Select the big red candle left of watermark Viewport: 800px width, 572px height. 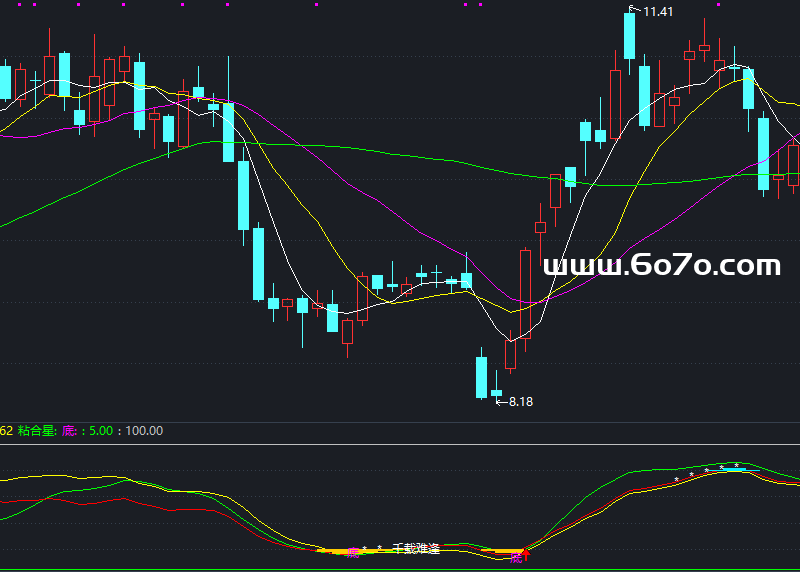pyautogui.click(x=525, y=294)
